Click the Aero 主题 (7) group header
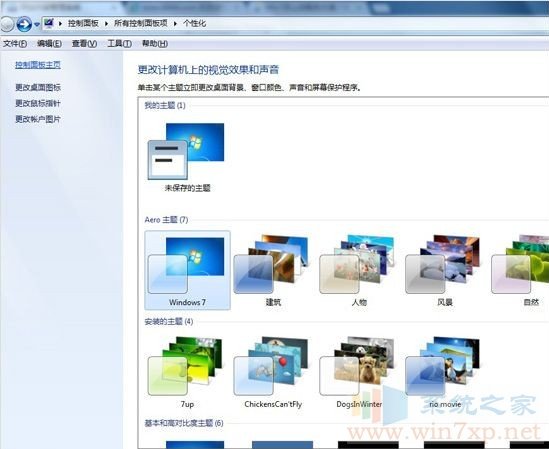The image size is (549, 449). click(x=166, y=220)
